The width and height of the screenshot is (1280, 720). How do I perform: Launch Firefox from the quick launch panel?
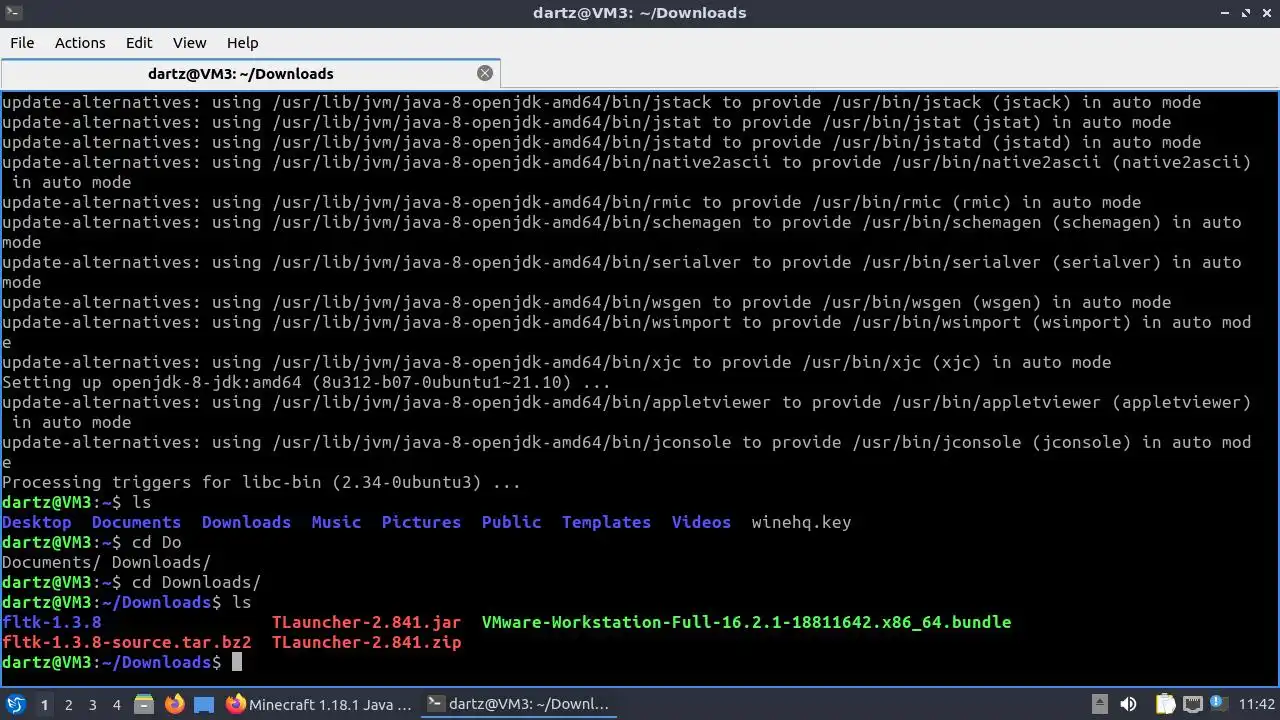174,705
